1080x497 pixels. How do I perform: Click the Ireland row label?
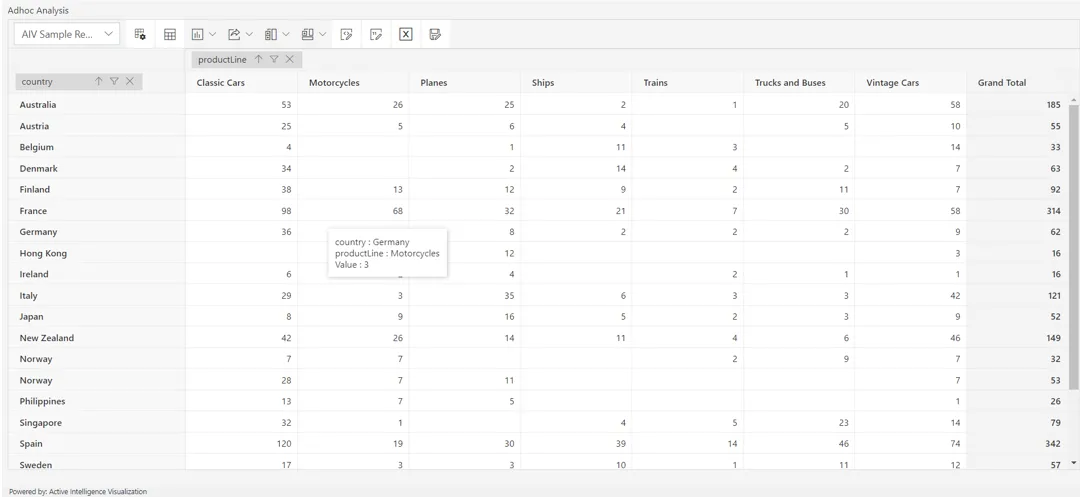pos(34,274)
